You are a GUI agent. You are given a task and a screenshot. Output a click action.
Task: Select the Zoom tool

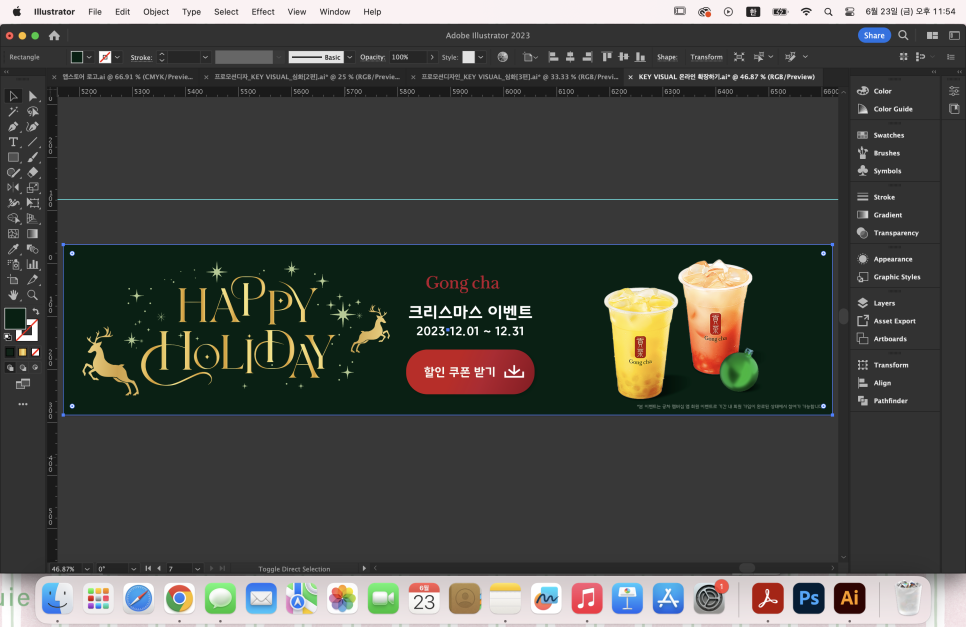point(33,295)
